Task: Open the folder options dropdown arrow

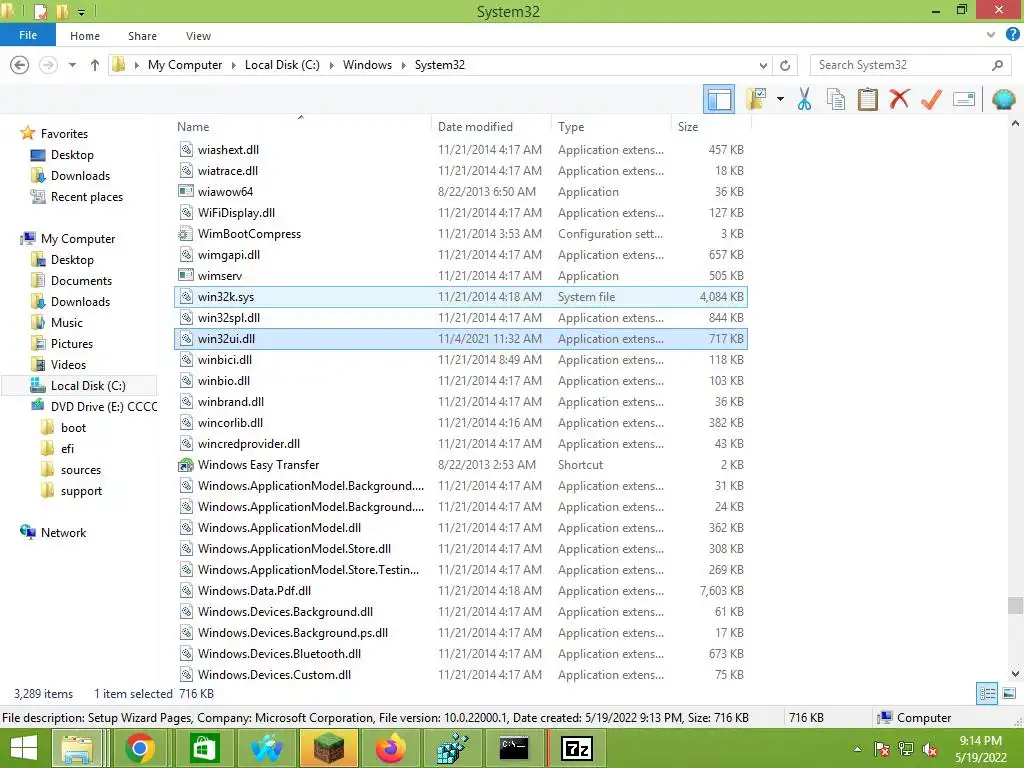Action: pos(780,100)
